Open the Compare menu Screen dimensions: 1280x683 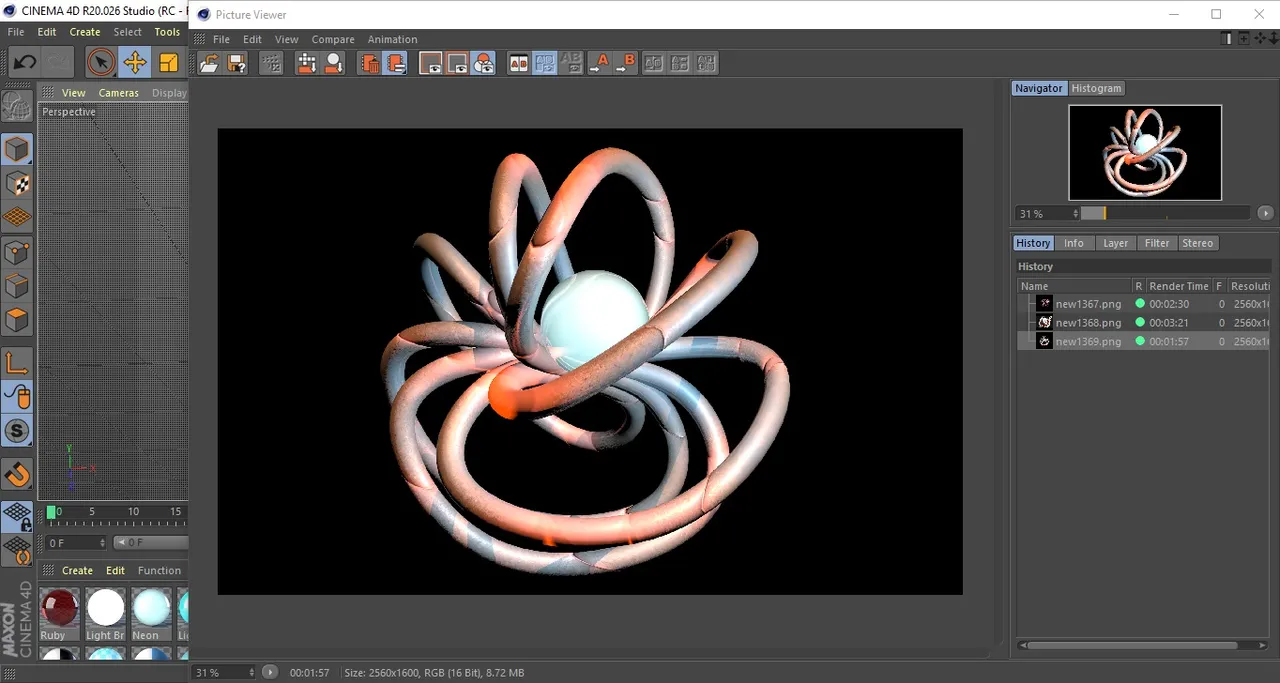point(333,40)
